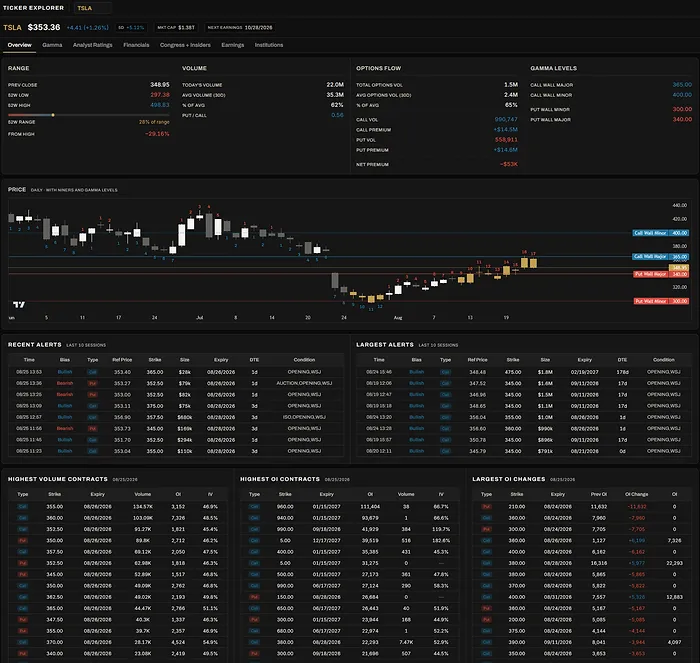Click the Mkt Cap $1.38T badge
This screenshot has width=700, height=663.
pyautogui.click(x=176, y=28)
